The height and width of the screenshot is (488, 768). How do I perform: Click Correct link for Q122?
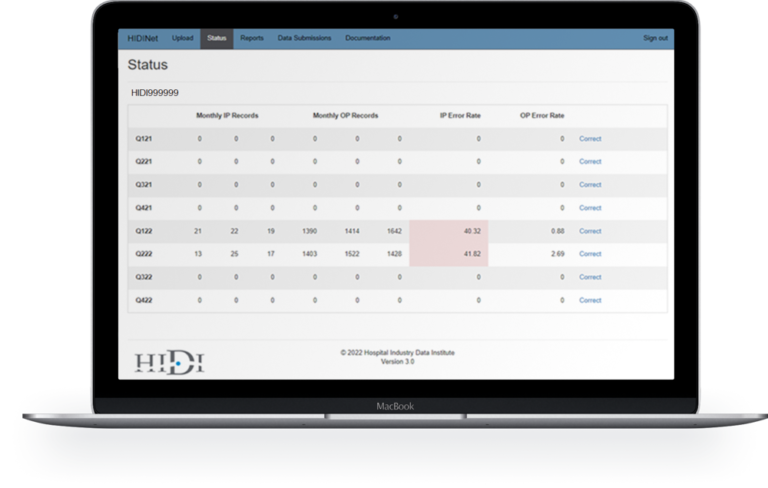coord(590,231)
